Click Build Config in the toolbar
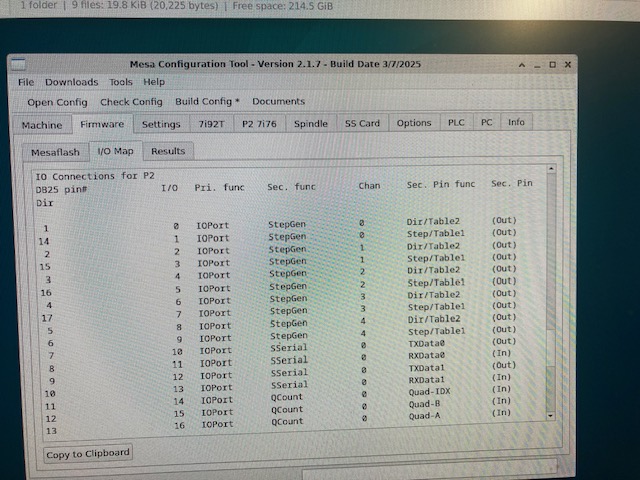 [x=207, y=102]
